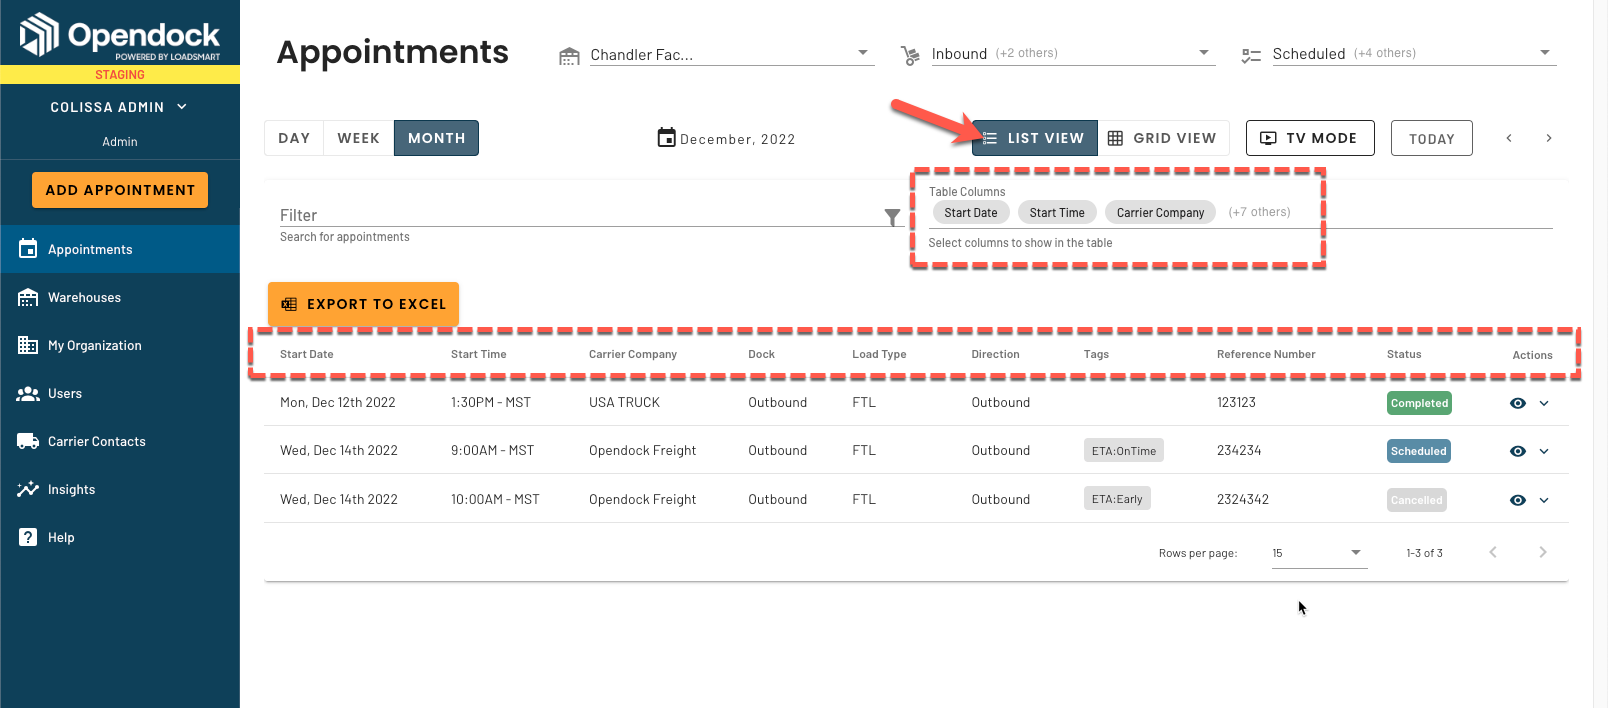Open the Rows per page dropdown
The image size is (1608, 708).
(1319, 553)
